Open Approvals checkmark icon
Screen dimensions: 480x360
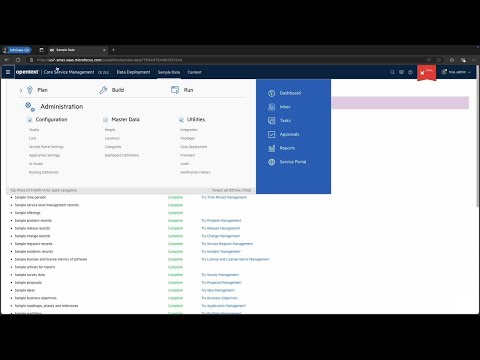pyautogui.click(x=272, y=134)
